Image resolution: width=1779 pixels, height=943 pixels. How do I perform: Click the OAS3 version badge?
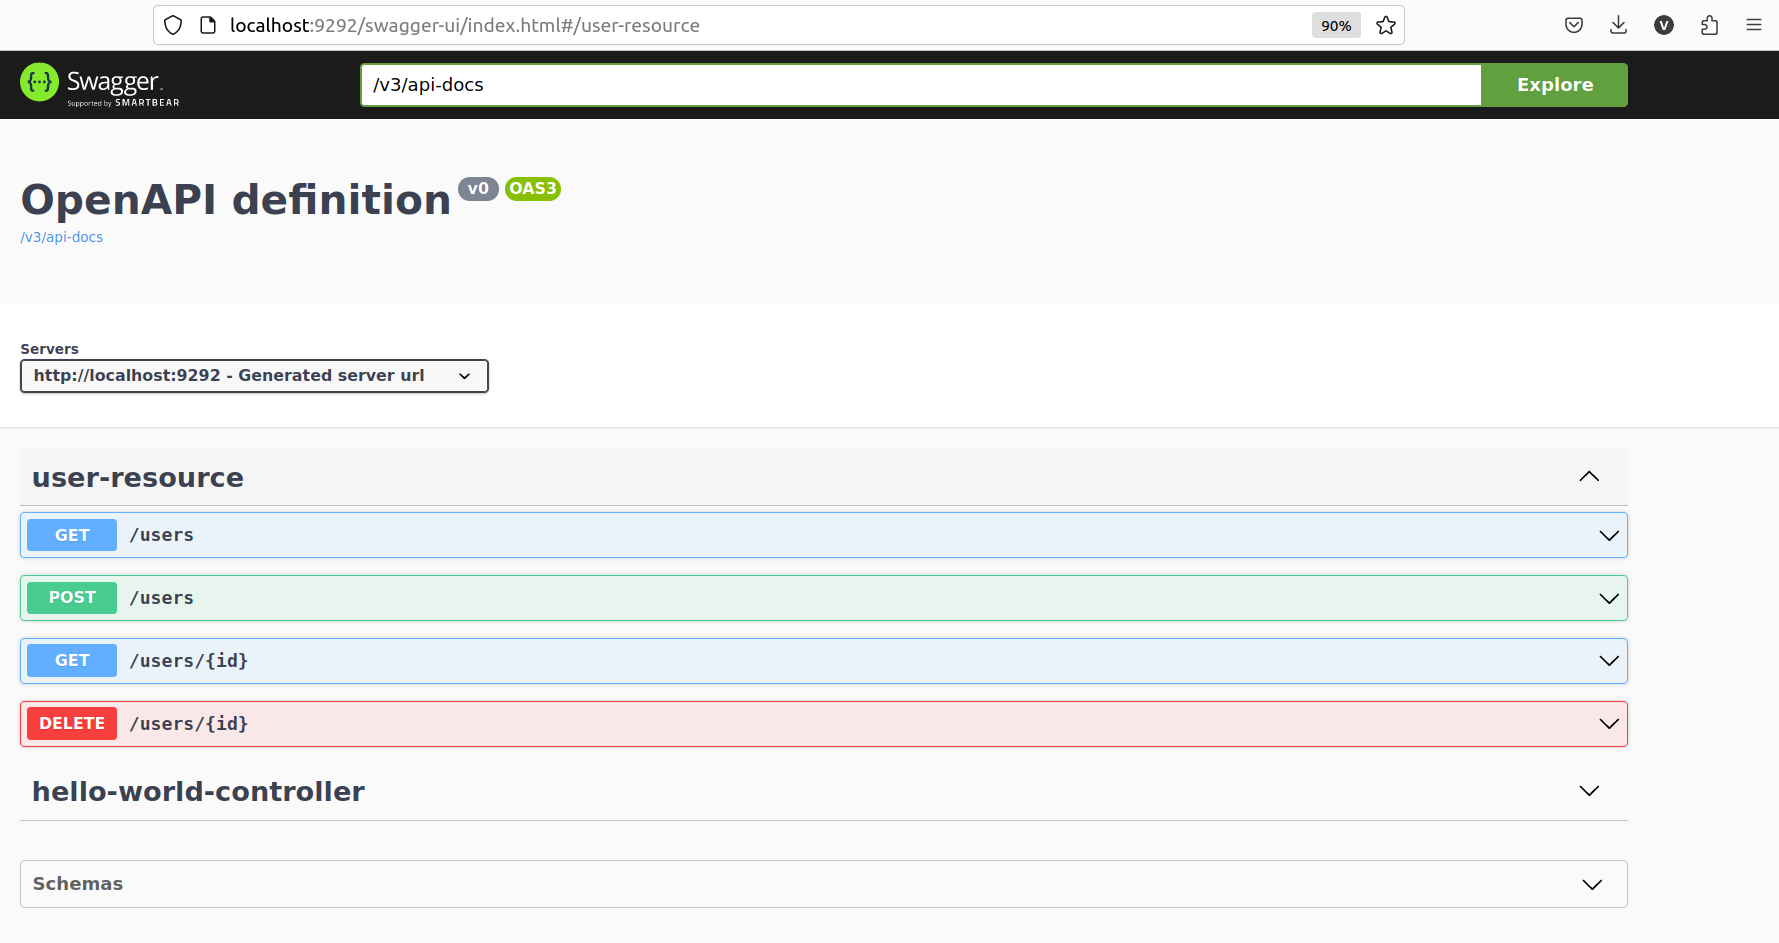(533, 189)
